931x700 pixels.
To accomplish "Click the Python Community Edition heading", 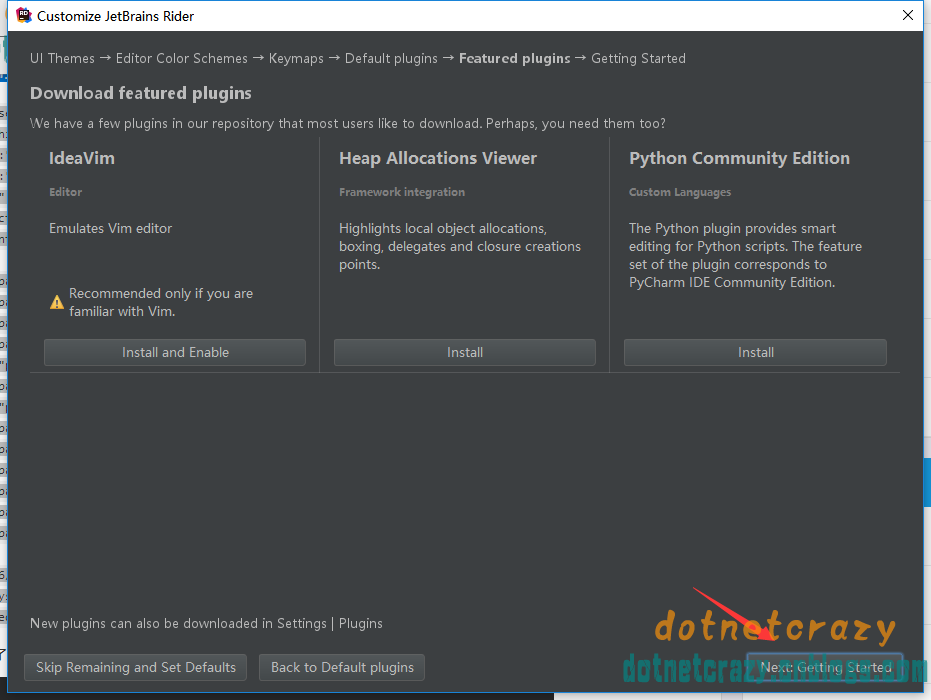I will tap(739, 158).
